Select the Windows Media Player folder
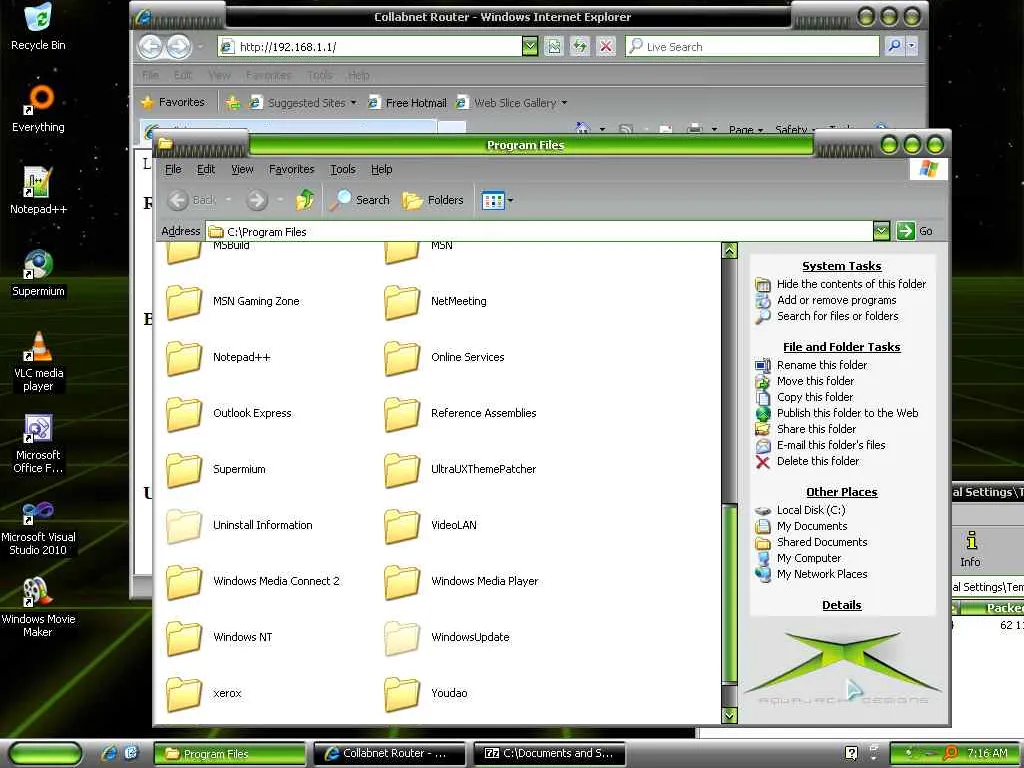The image size is (1024, 768). click(x=462, y=582)
